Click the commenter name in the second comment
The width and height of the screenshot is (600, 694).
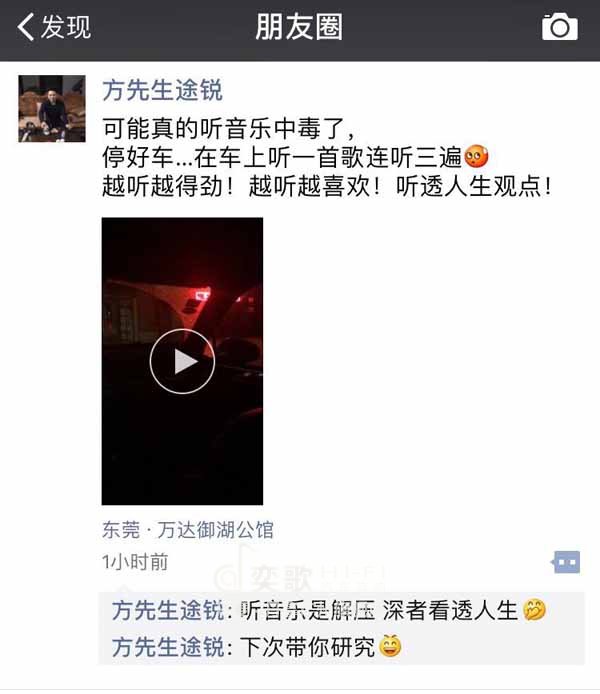[168, 646]
